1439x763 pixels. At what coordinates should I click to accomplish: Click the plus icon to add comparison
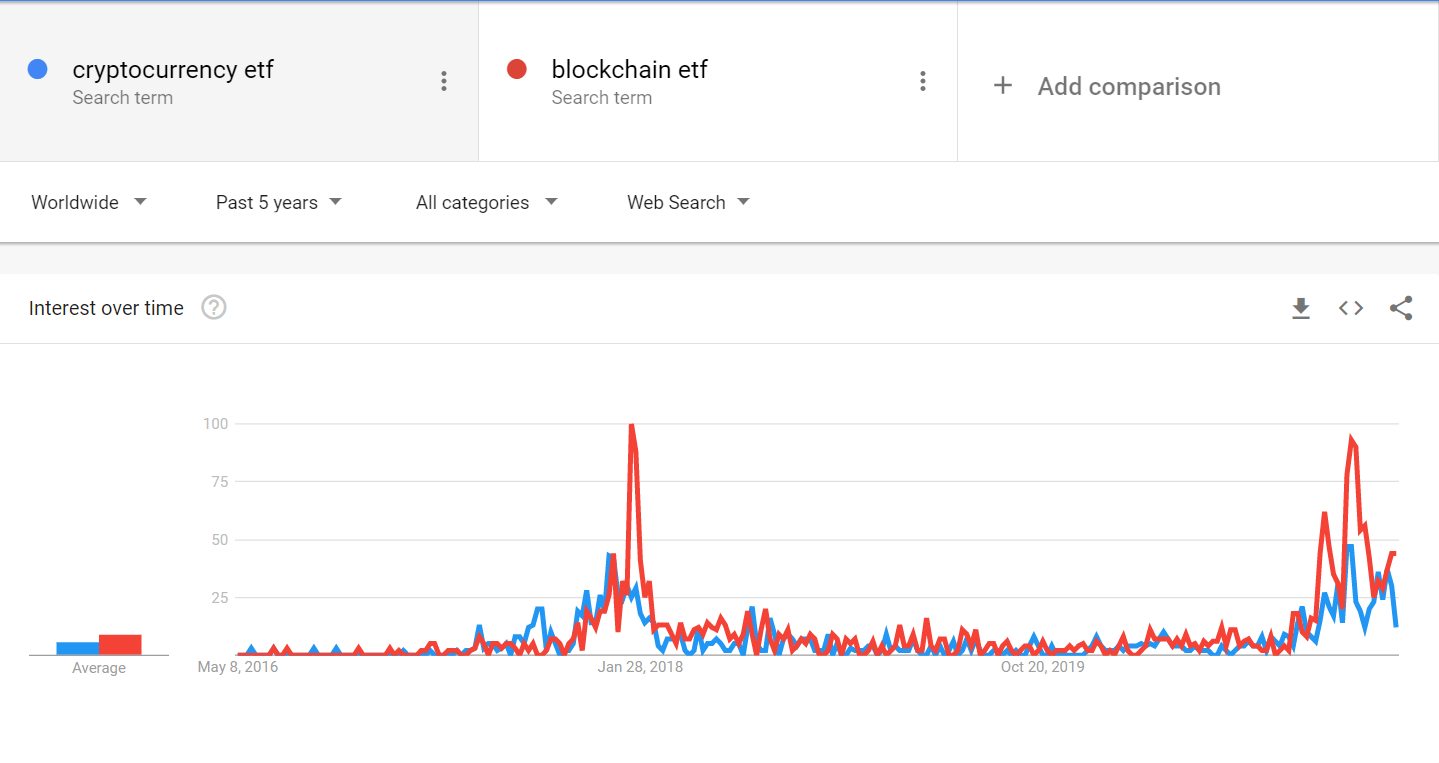click(x=1002, y=86)
